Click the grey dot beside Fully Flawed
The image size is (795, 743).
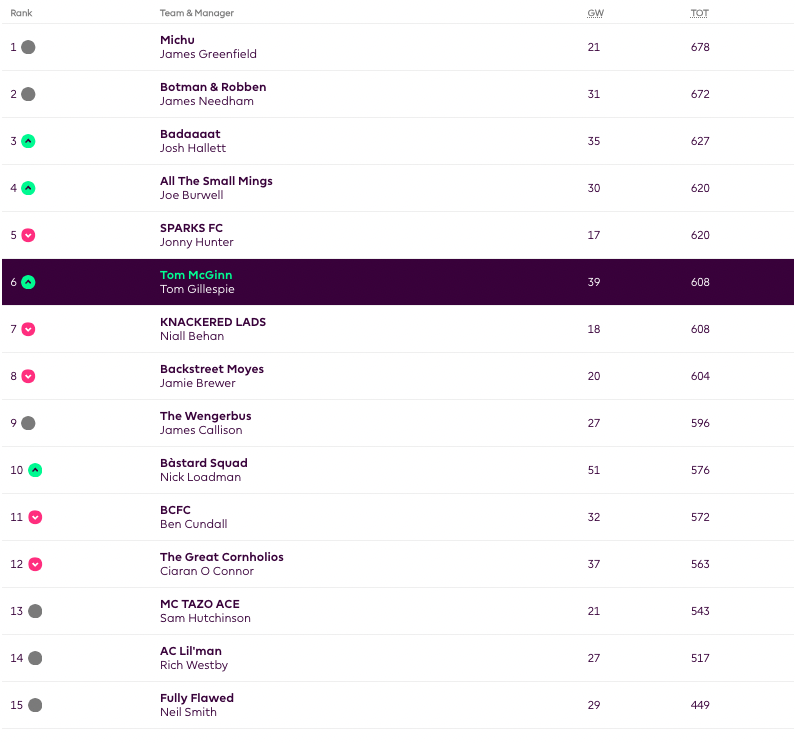35,705
